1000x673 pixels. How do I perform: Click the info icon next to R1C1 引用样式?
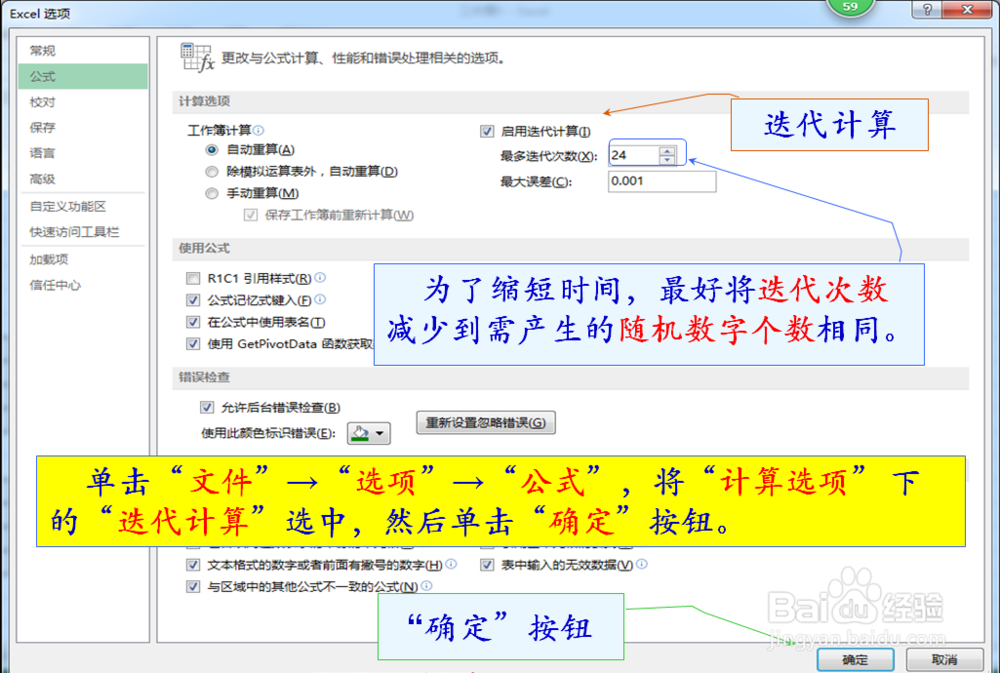point(318,276)
